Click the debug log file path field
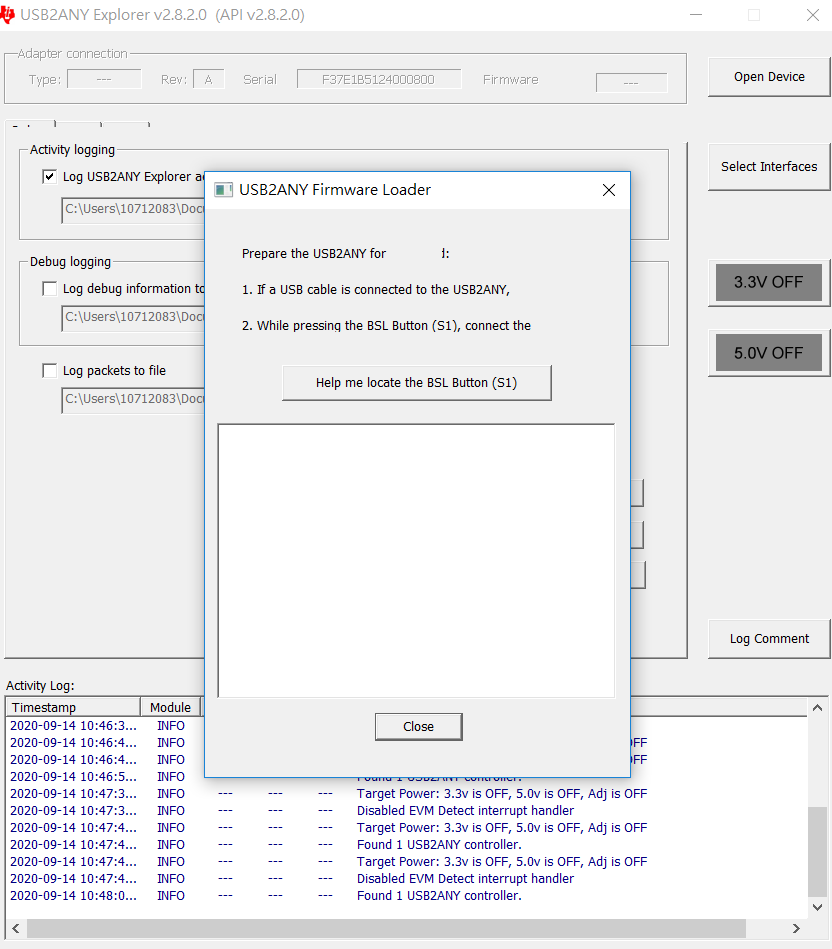Image resolution: width=832 pixels, height=949 pixels. click(133, 318)
